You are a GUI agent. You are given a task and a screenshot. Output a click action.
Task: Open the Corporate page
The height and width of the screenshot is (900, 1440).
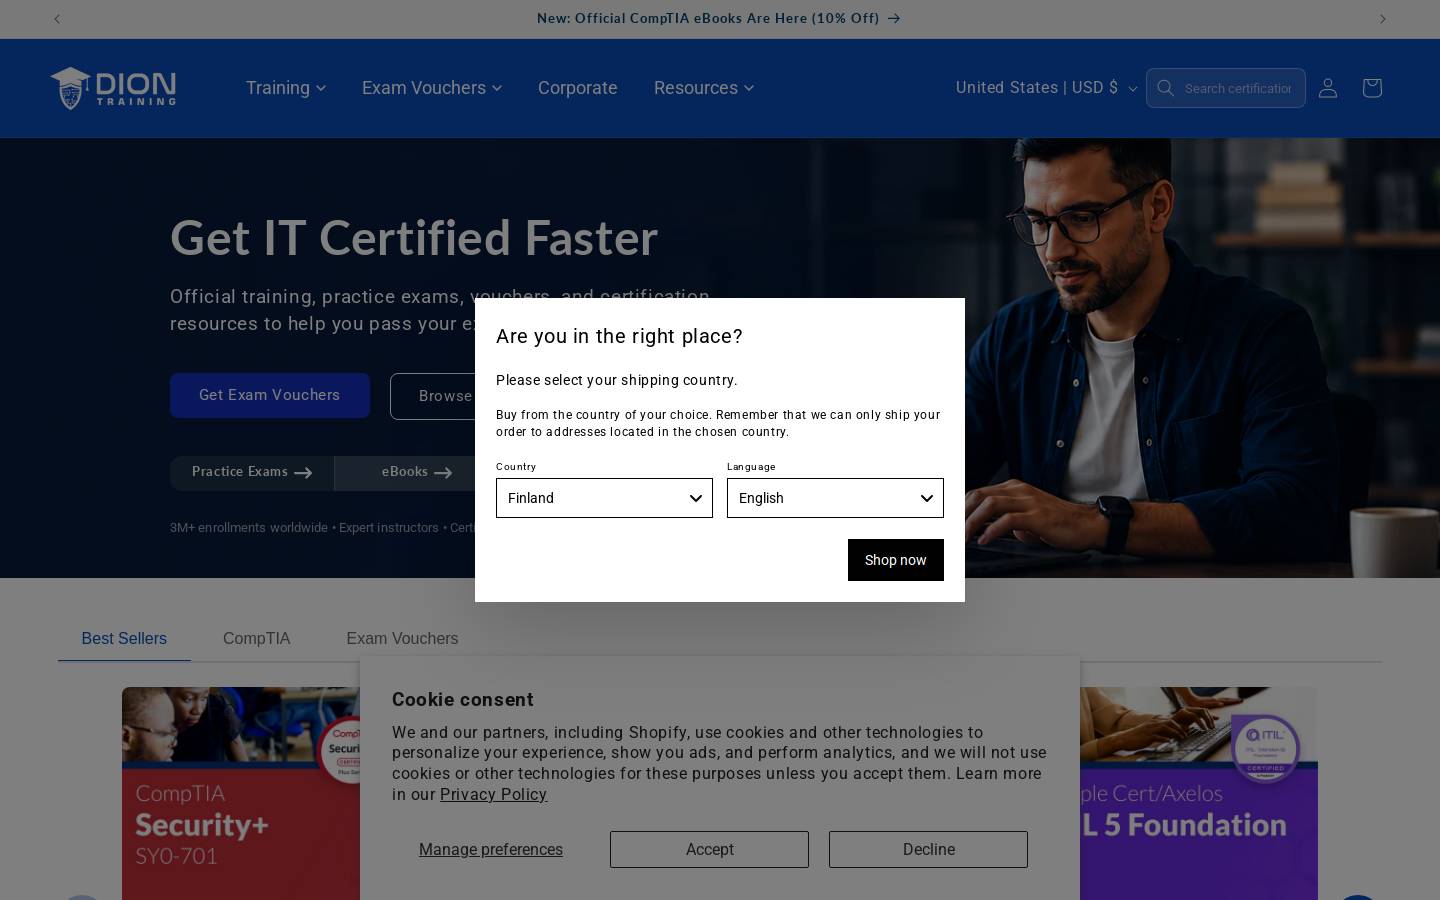[578, 88]
